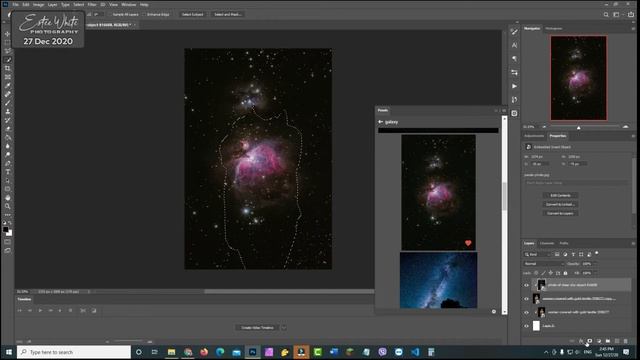Select the Brush tool
This screenshot has width=640, height=360.
point(7,103)
